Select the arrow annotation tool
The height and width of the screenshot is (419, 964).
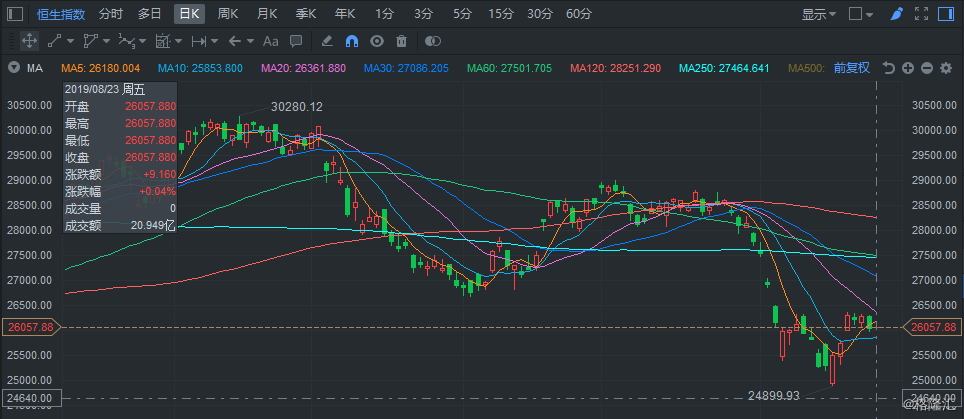[x=234, y=41]
